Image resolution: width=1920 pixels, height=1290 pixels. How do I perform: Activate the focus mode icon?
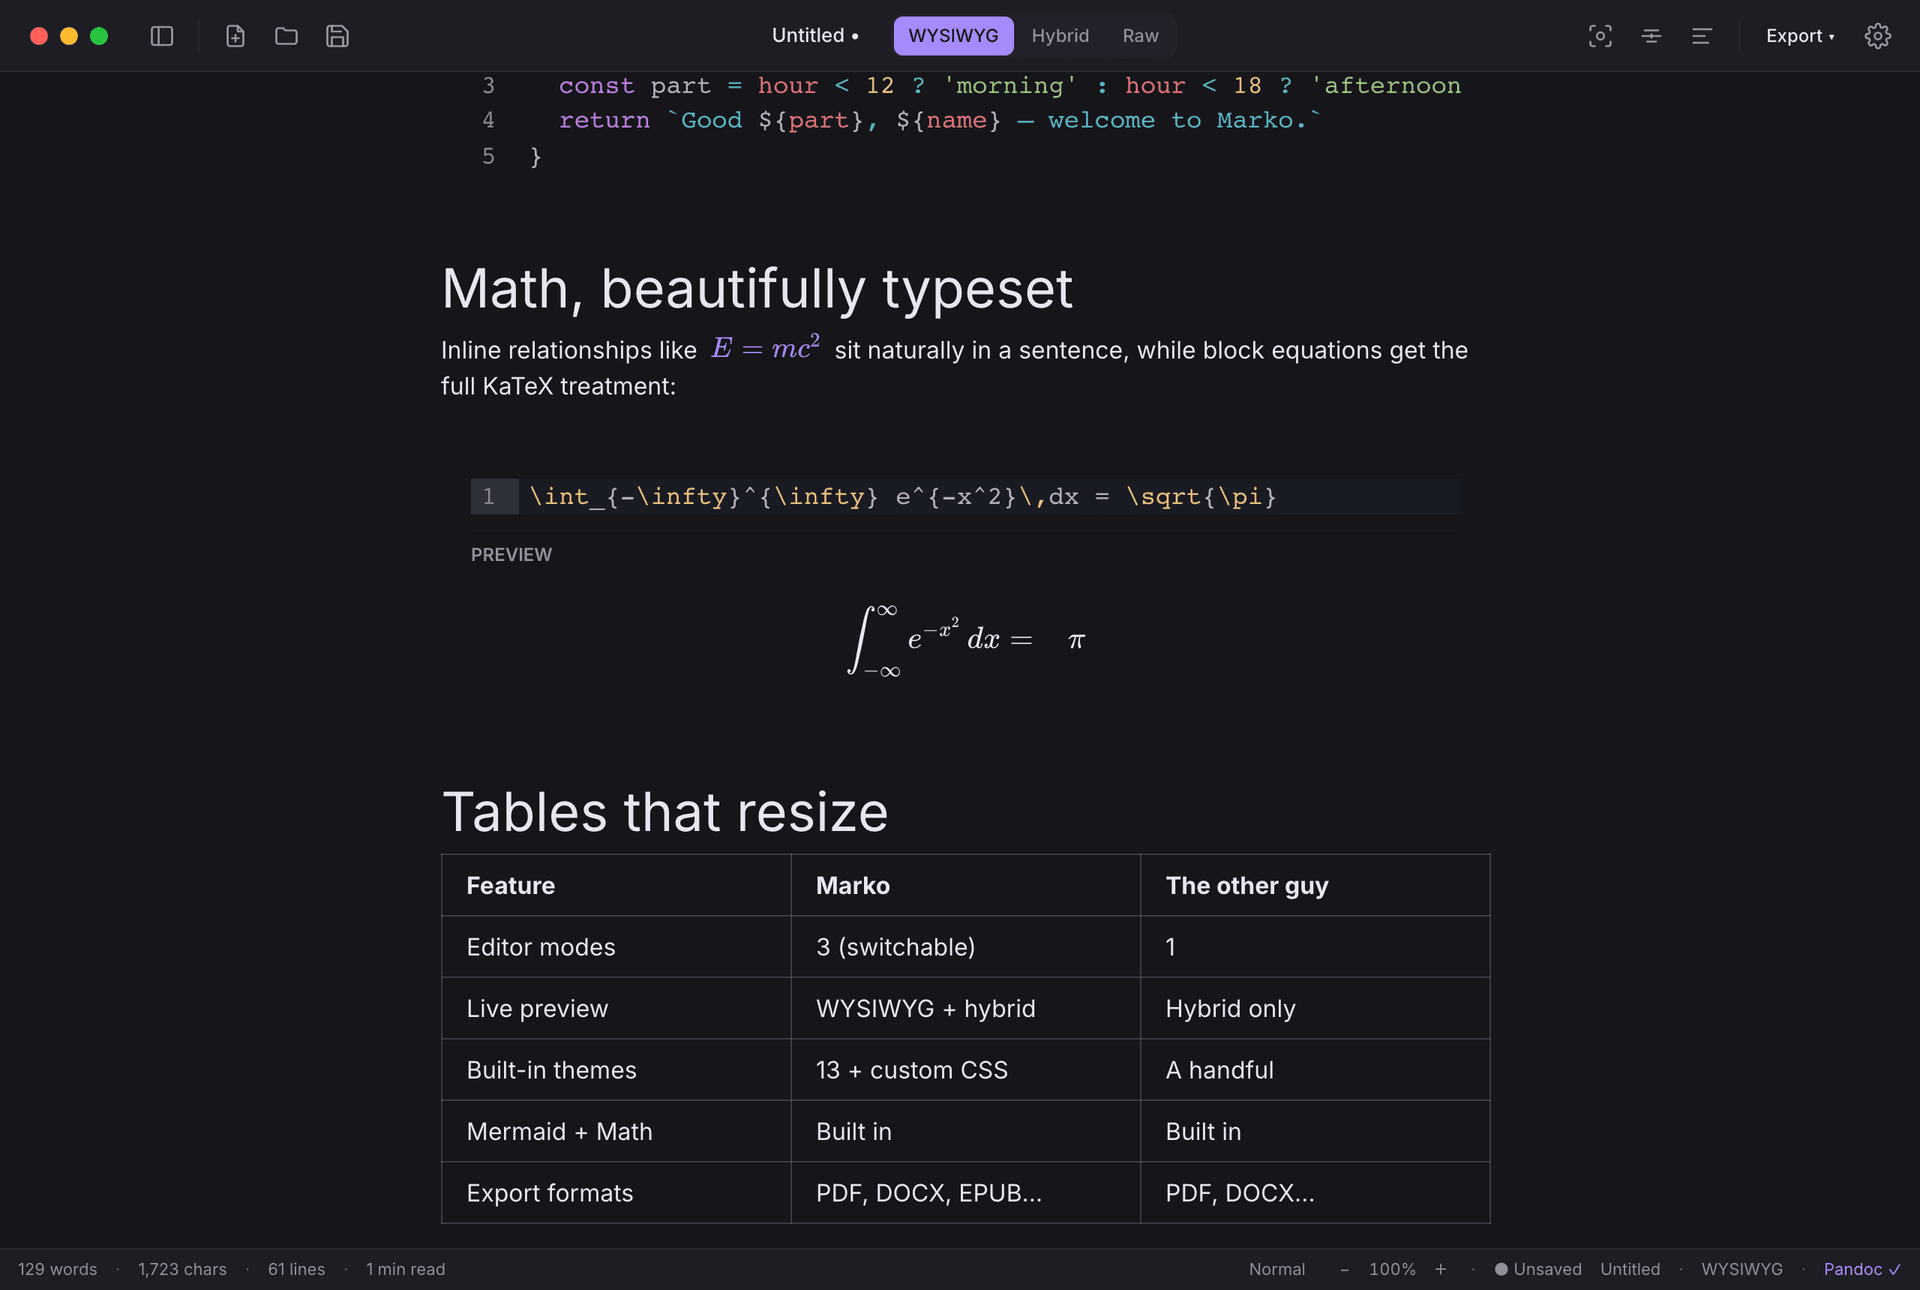[1600, 36]
